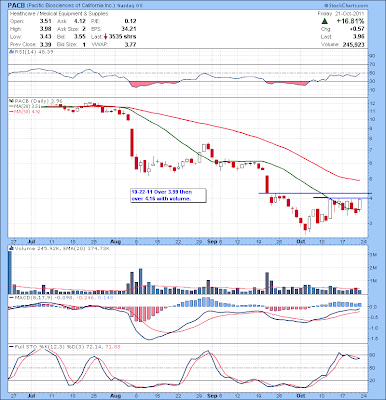This screenshot has width=386, height=400.
Task: Click the tallest volume bar at far left
Action: [10, 272]
